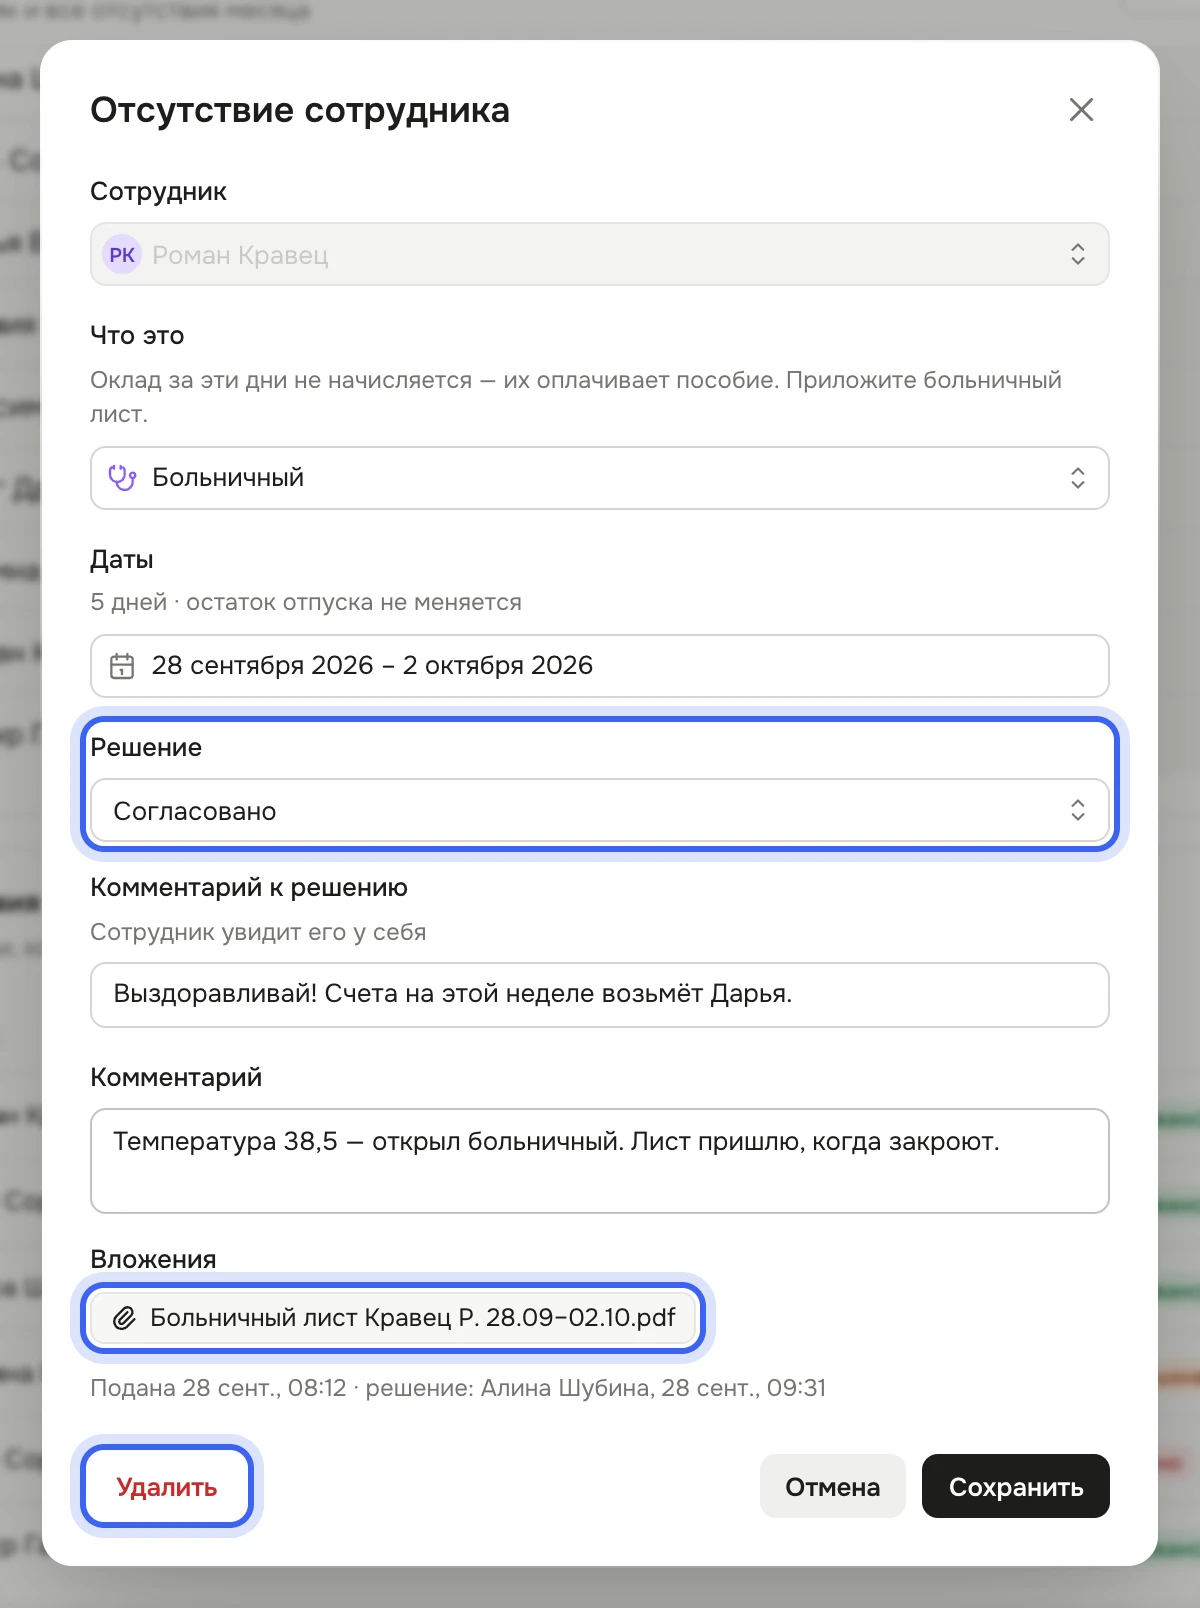Click the hint "Сотрудник увидит его у себя"
The image size is (1200, 1608).
pyautogui.click(x=258, y=932)
